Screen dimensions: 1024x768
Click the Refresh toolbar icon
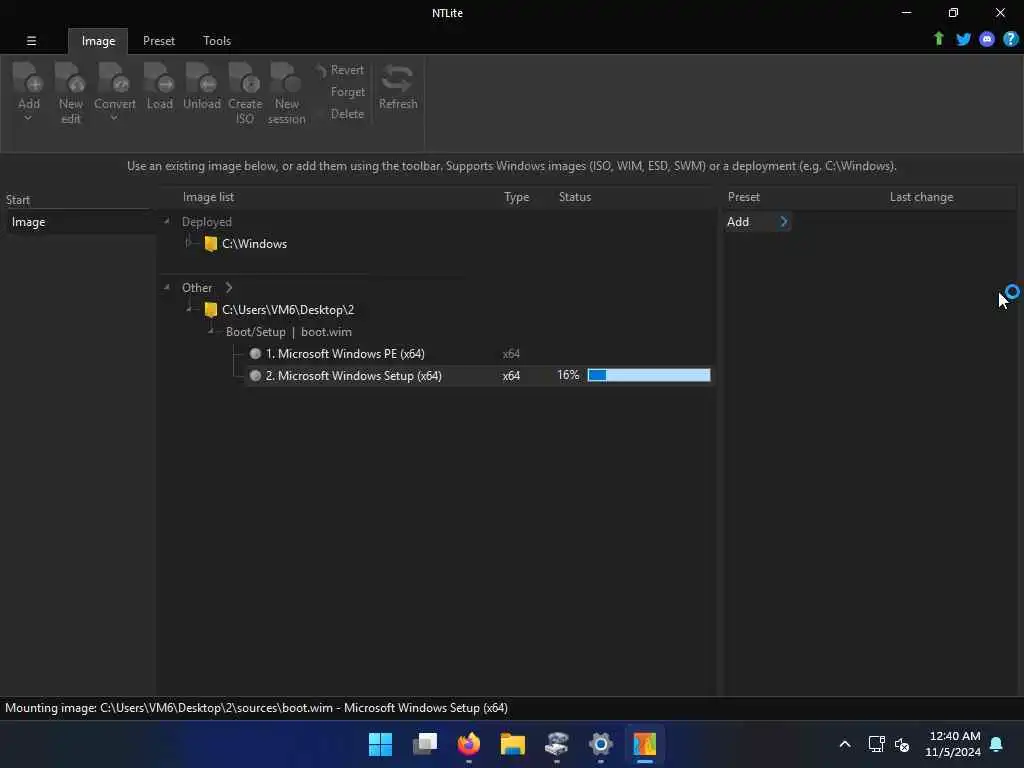[398, 80]
